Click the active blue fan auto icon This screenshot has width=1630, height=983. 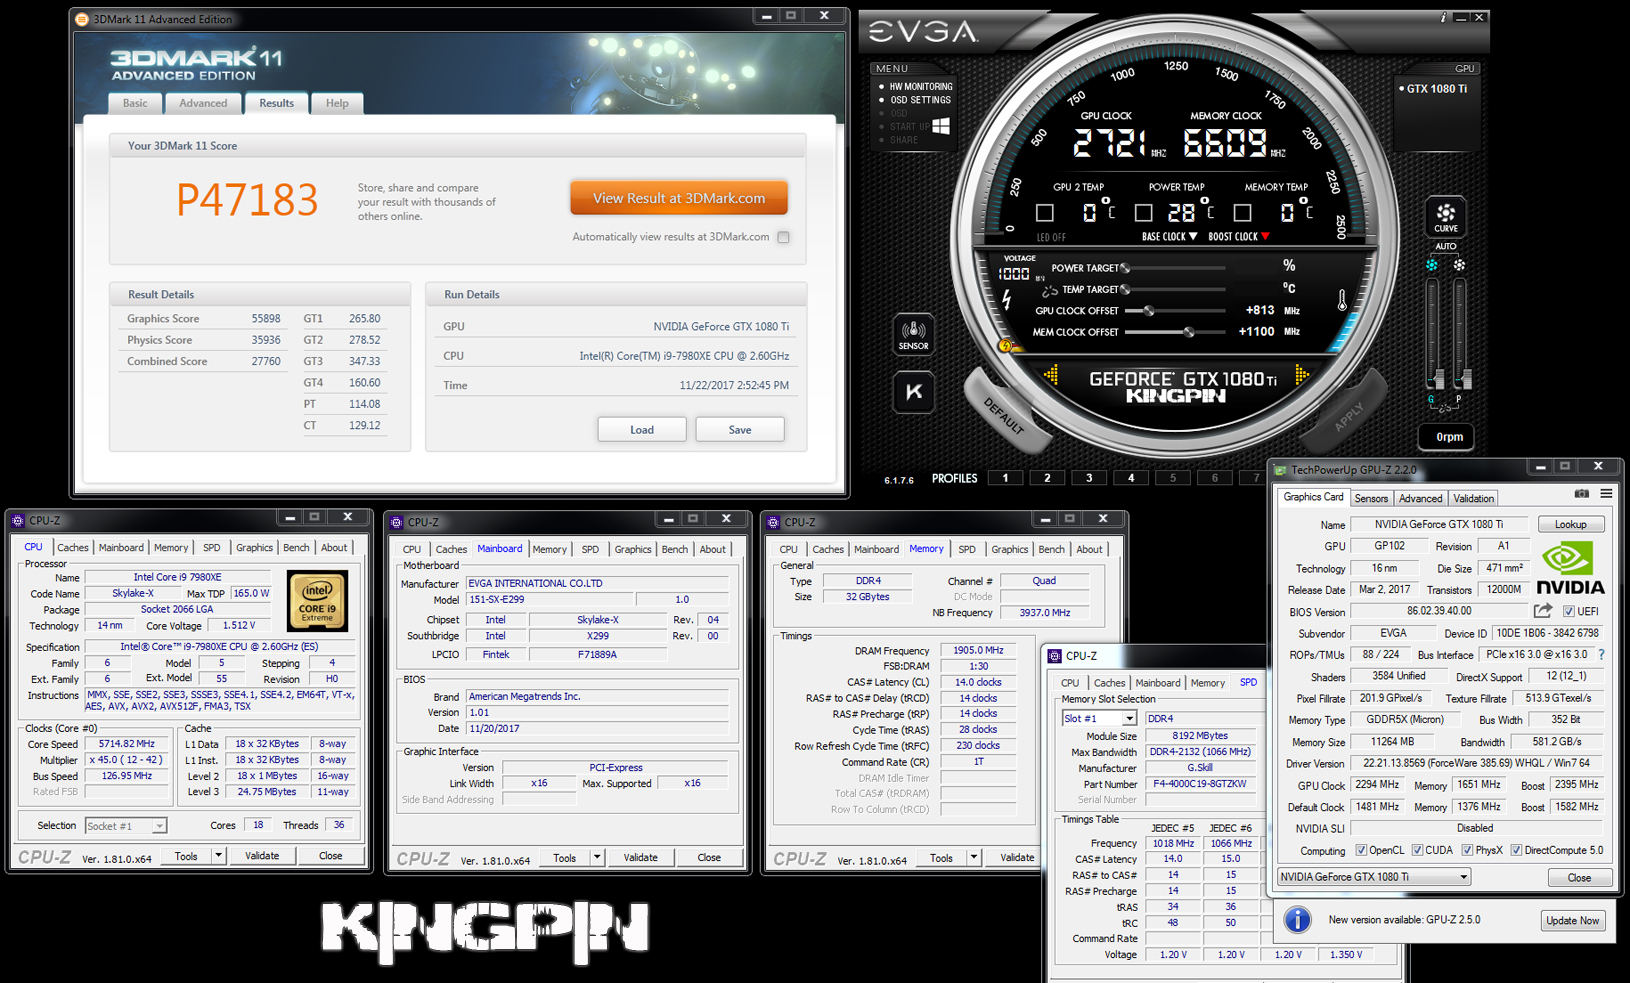1432,265
